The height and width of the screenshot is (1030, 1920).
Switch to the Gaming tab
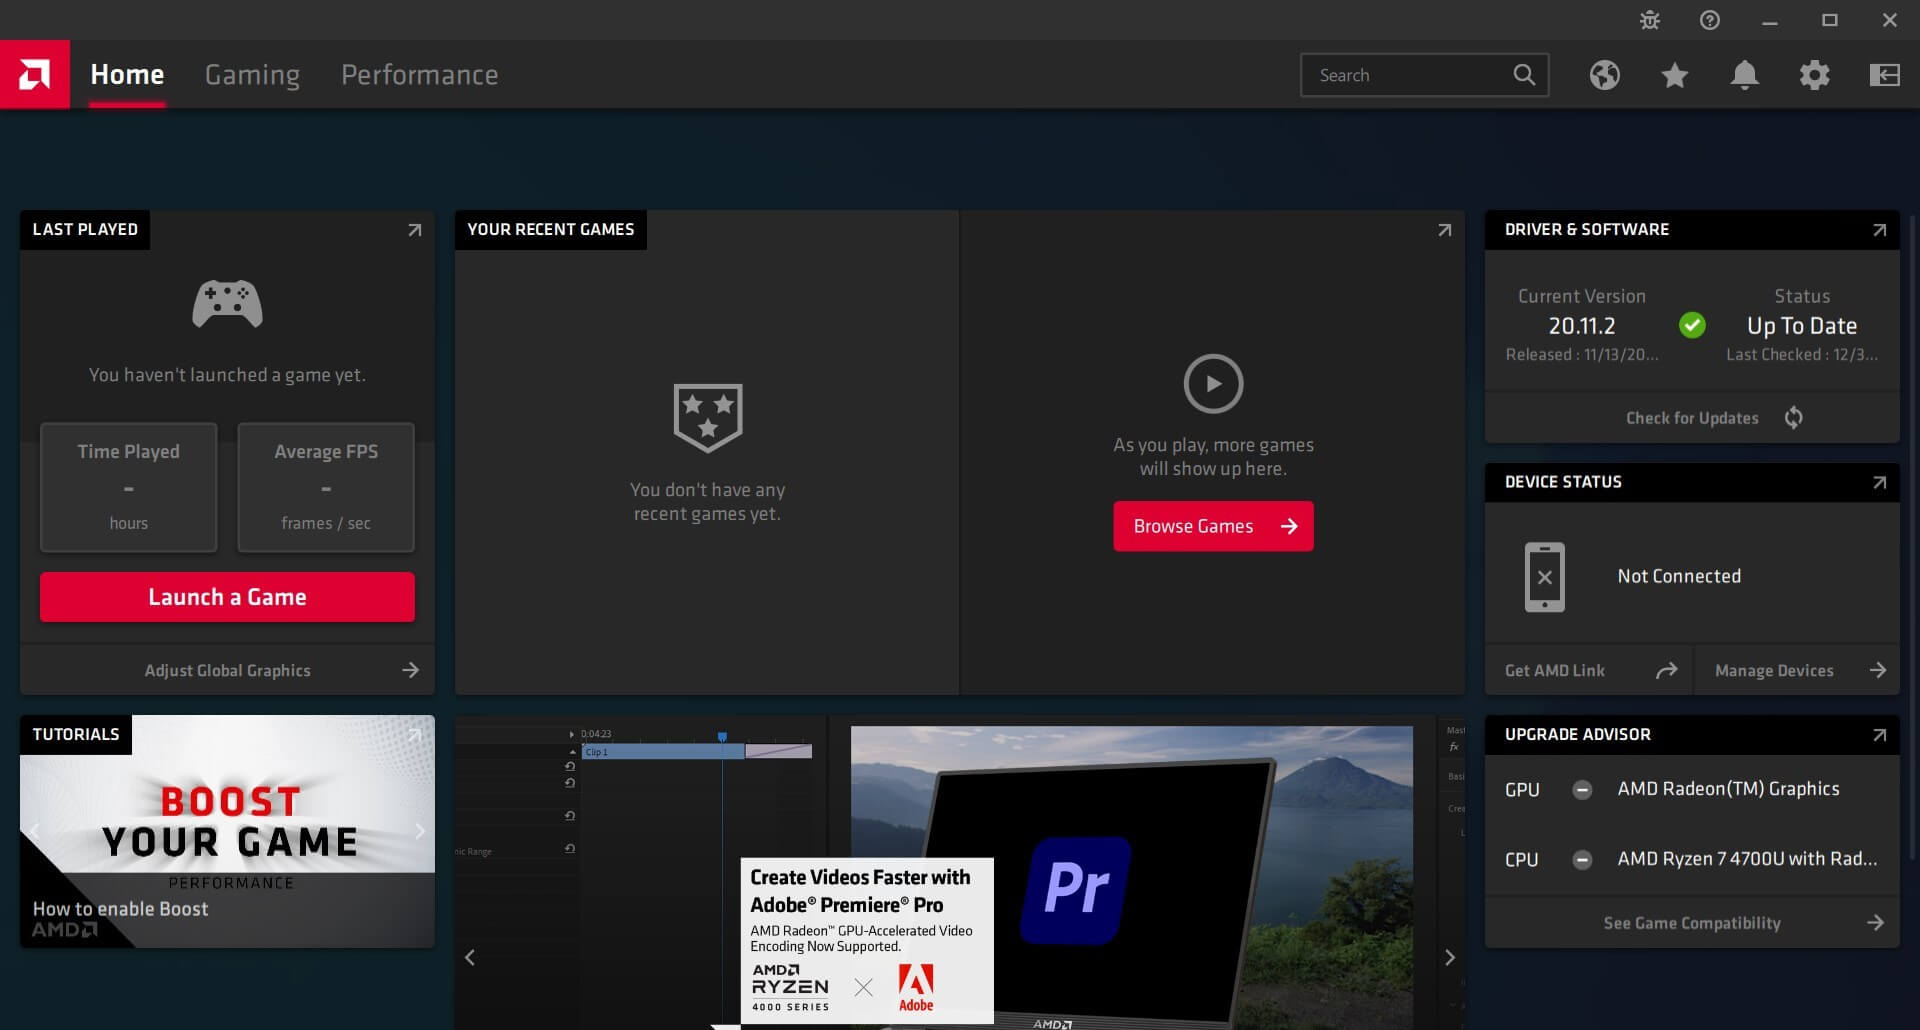coord(252,74)
